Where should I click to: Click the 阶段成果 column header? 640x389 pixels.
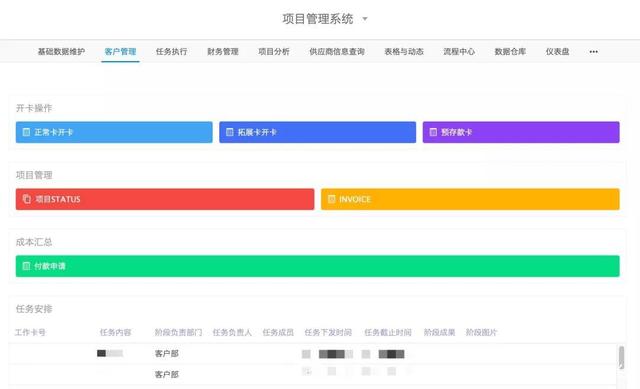439,332
